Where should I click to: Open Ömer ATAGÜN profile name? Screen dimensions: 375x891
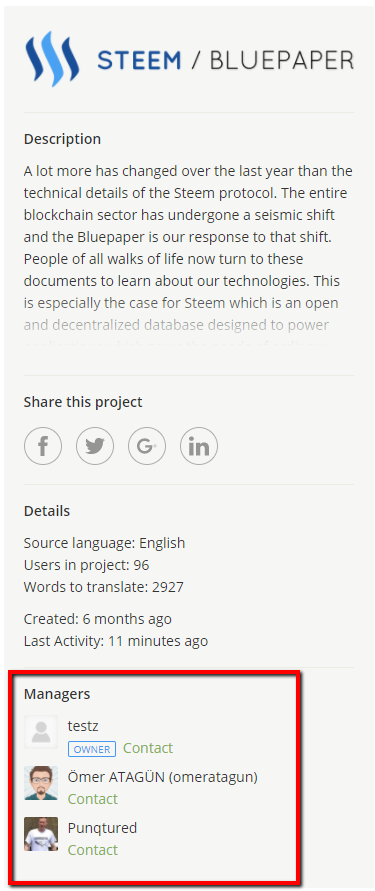point(162,777)
